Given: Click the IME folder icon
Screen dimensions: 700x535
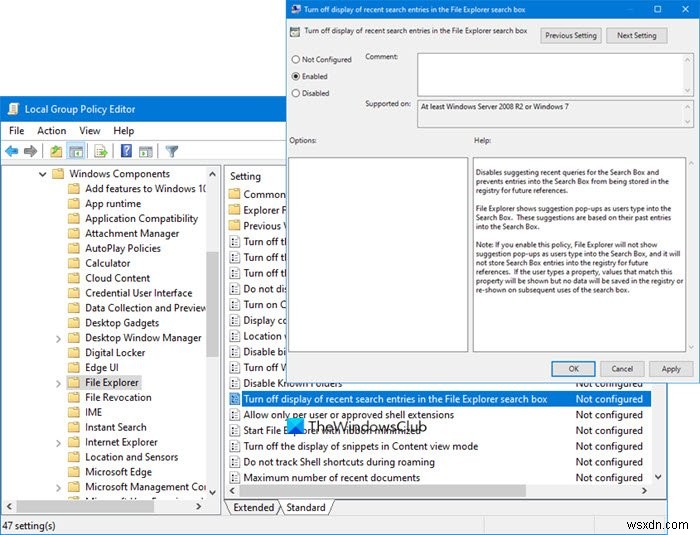Looking at the screenshot, I should (x=74, y=412).
